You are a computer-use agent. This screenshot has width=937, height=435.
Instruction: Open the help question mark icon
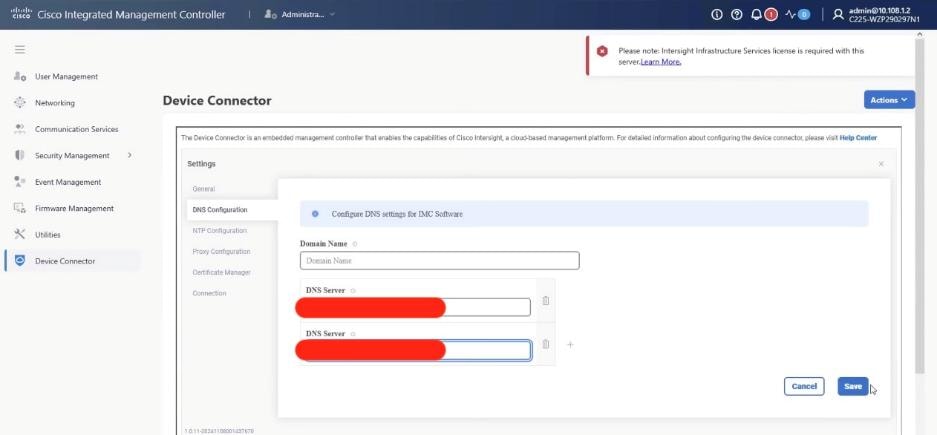(737, 14)
